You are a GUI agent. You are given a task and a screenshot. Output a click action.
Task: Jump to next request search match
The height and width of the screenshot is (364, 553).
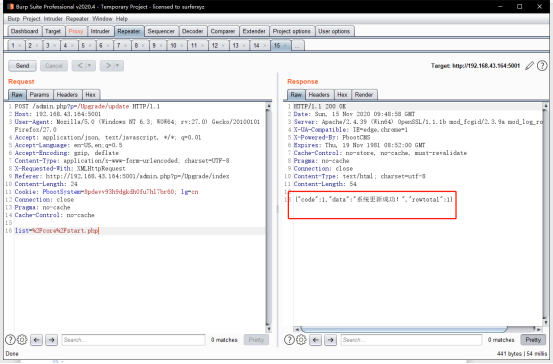point(51,340)
